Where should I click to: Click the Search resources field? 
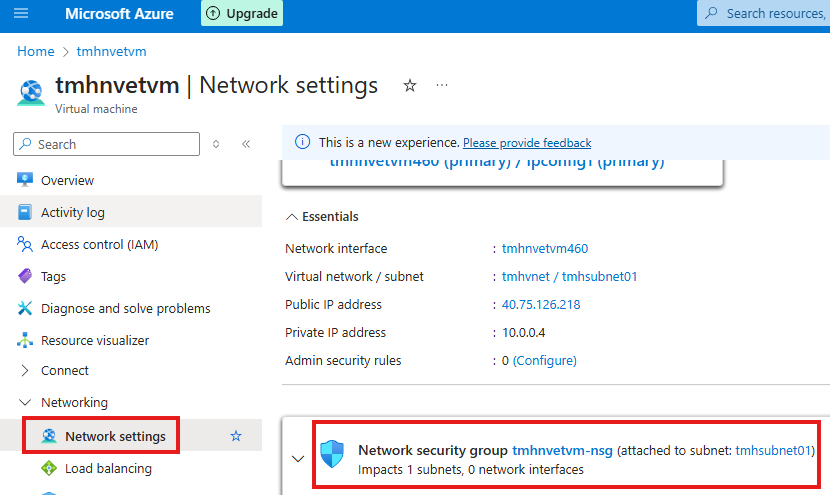763,13
